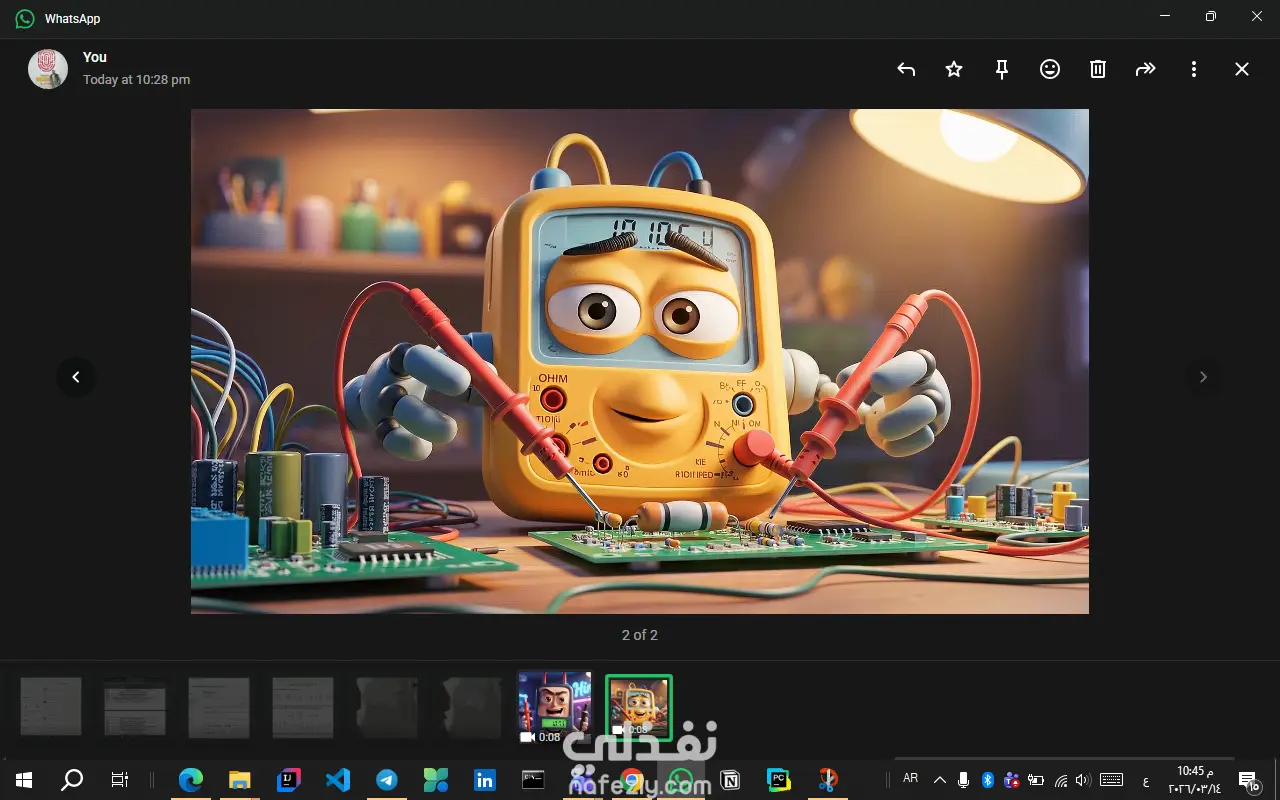Open Notion from the taskbar
Screen dimensions: 1280x800
pos(730,780)
